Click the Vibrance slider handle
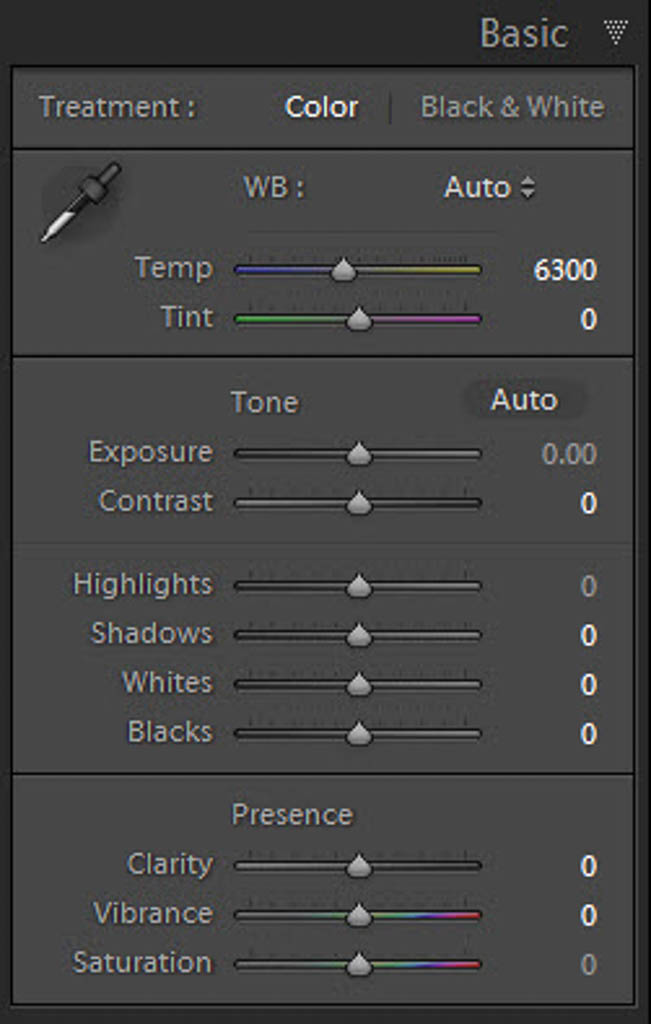 tap(358, 915)
